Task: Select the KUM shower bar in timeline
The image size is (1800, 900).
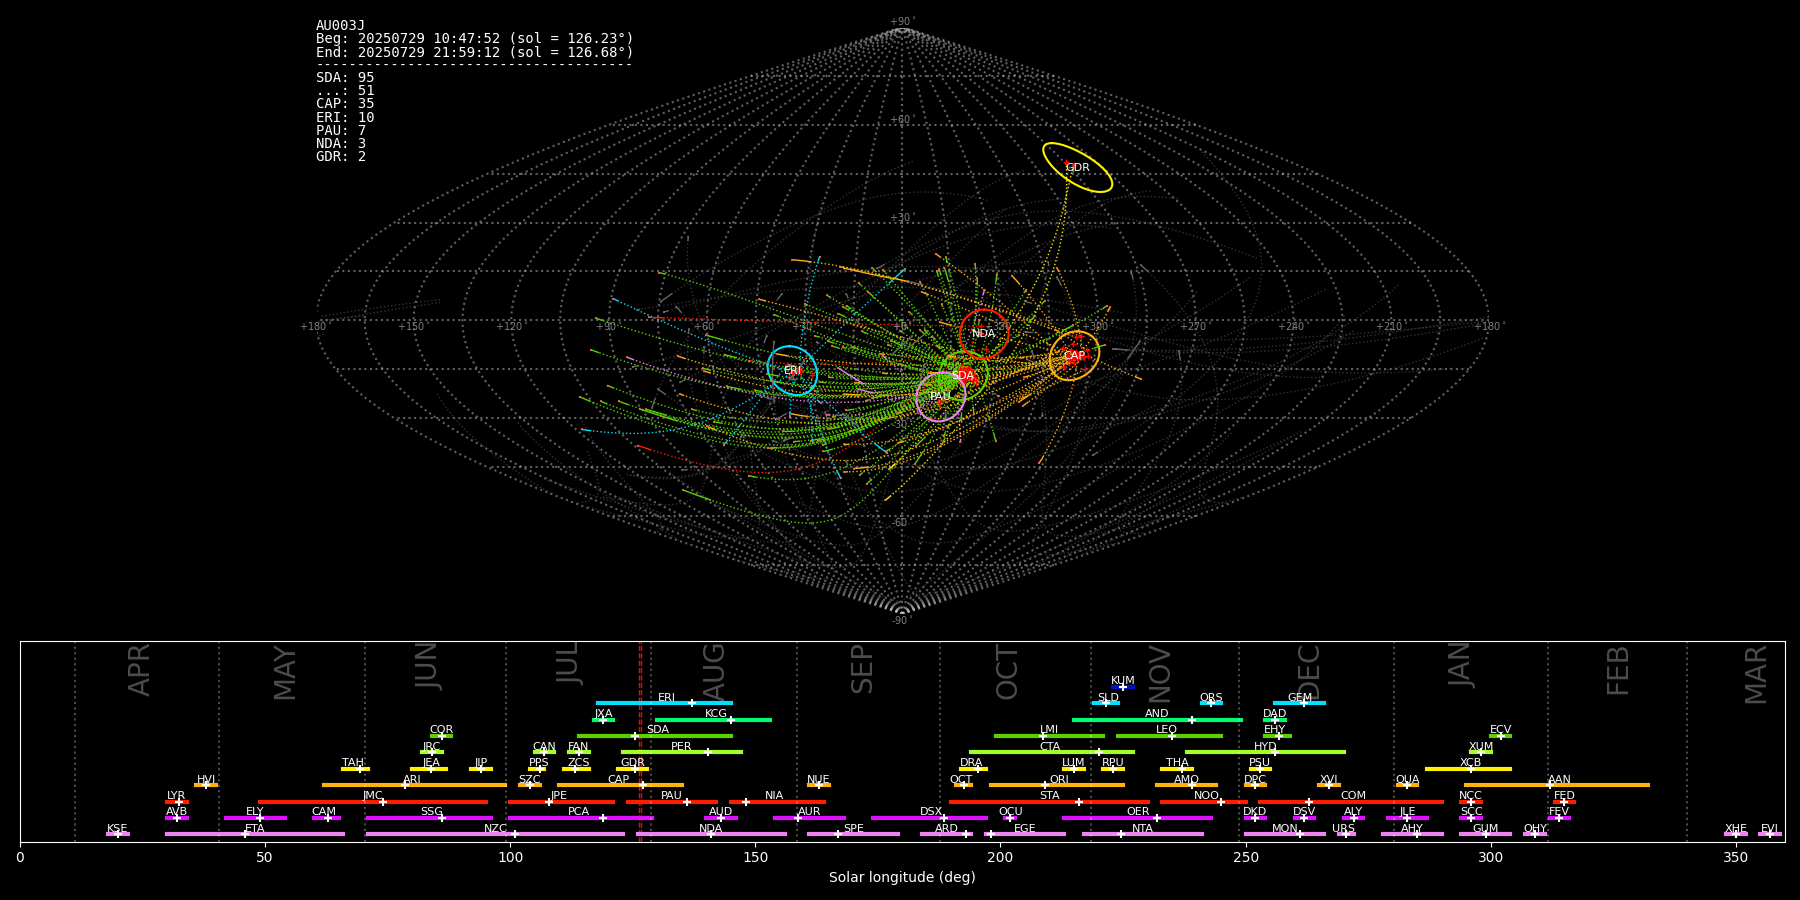Action: click(x=1123, y=687)
